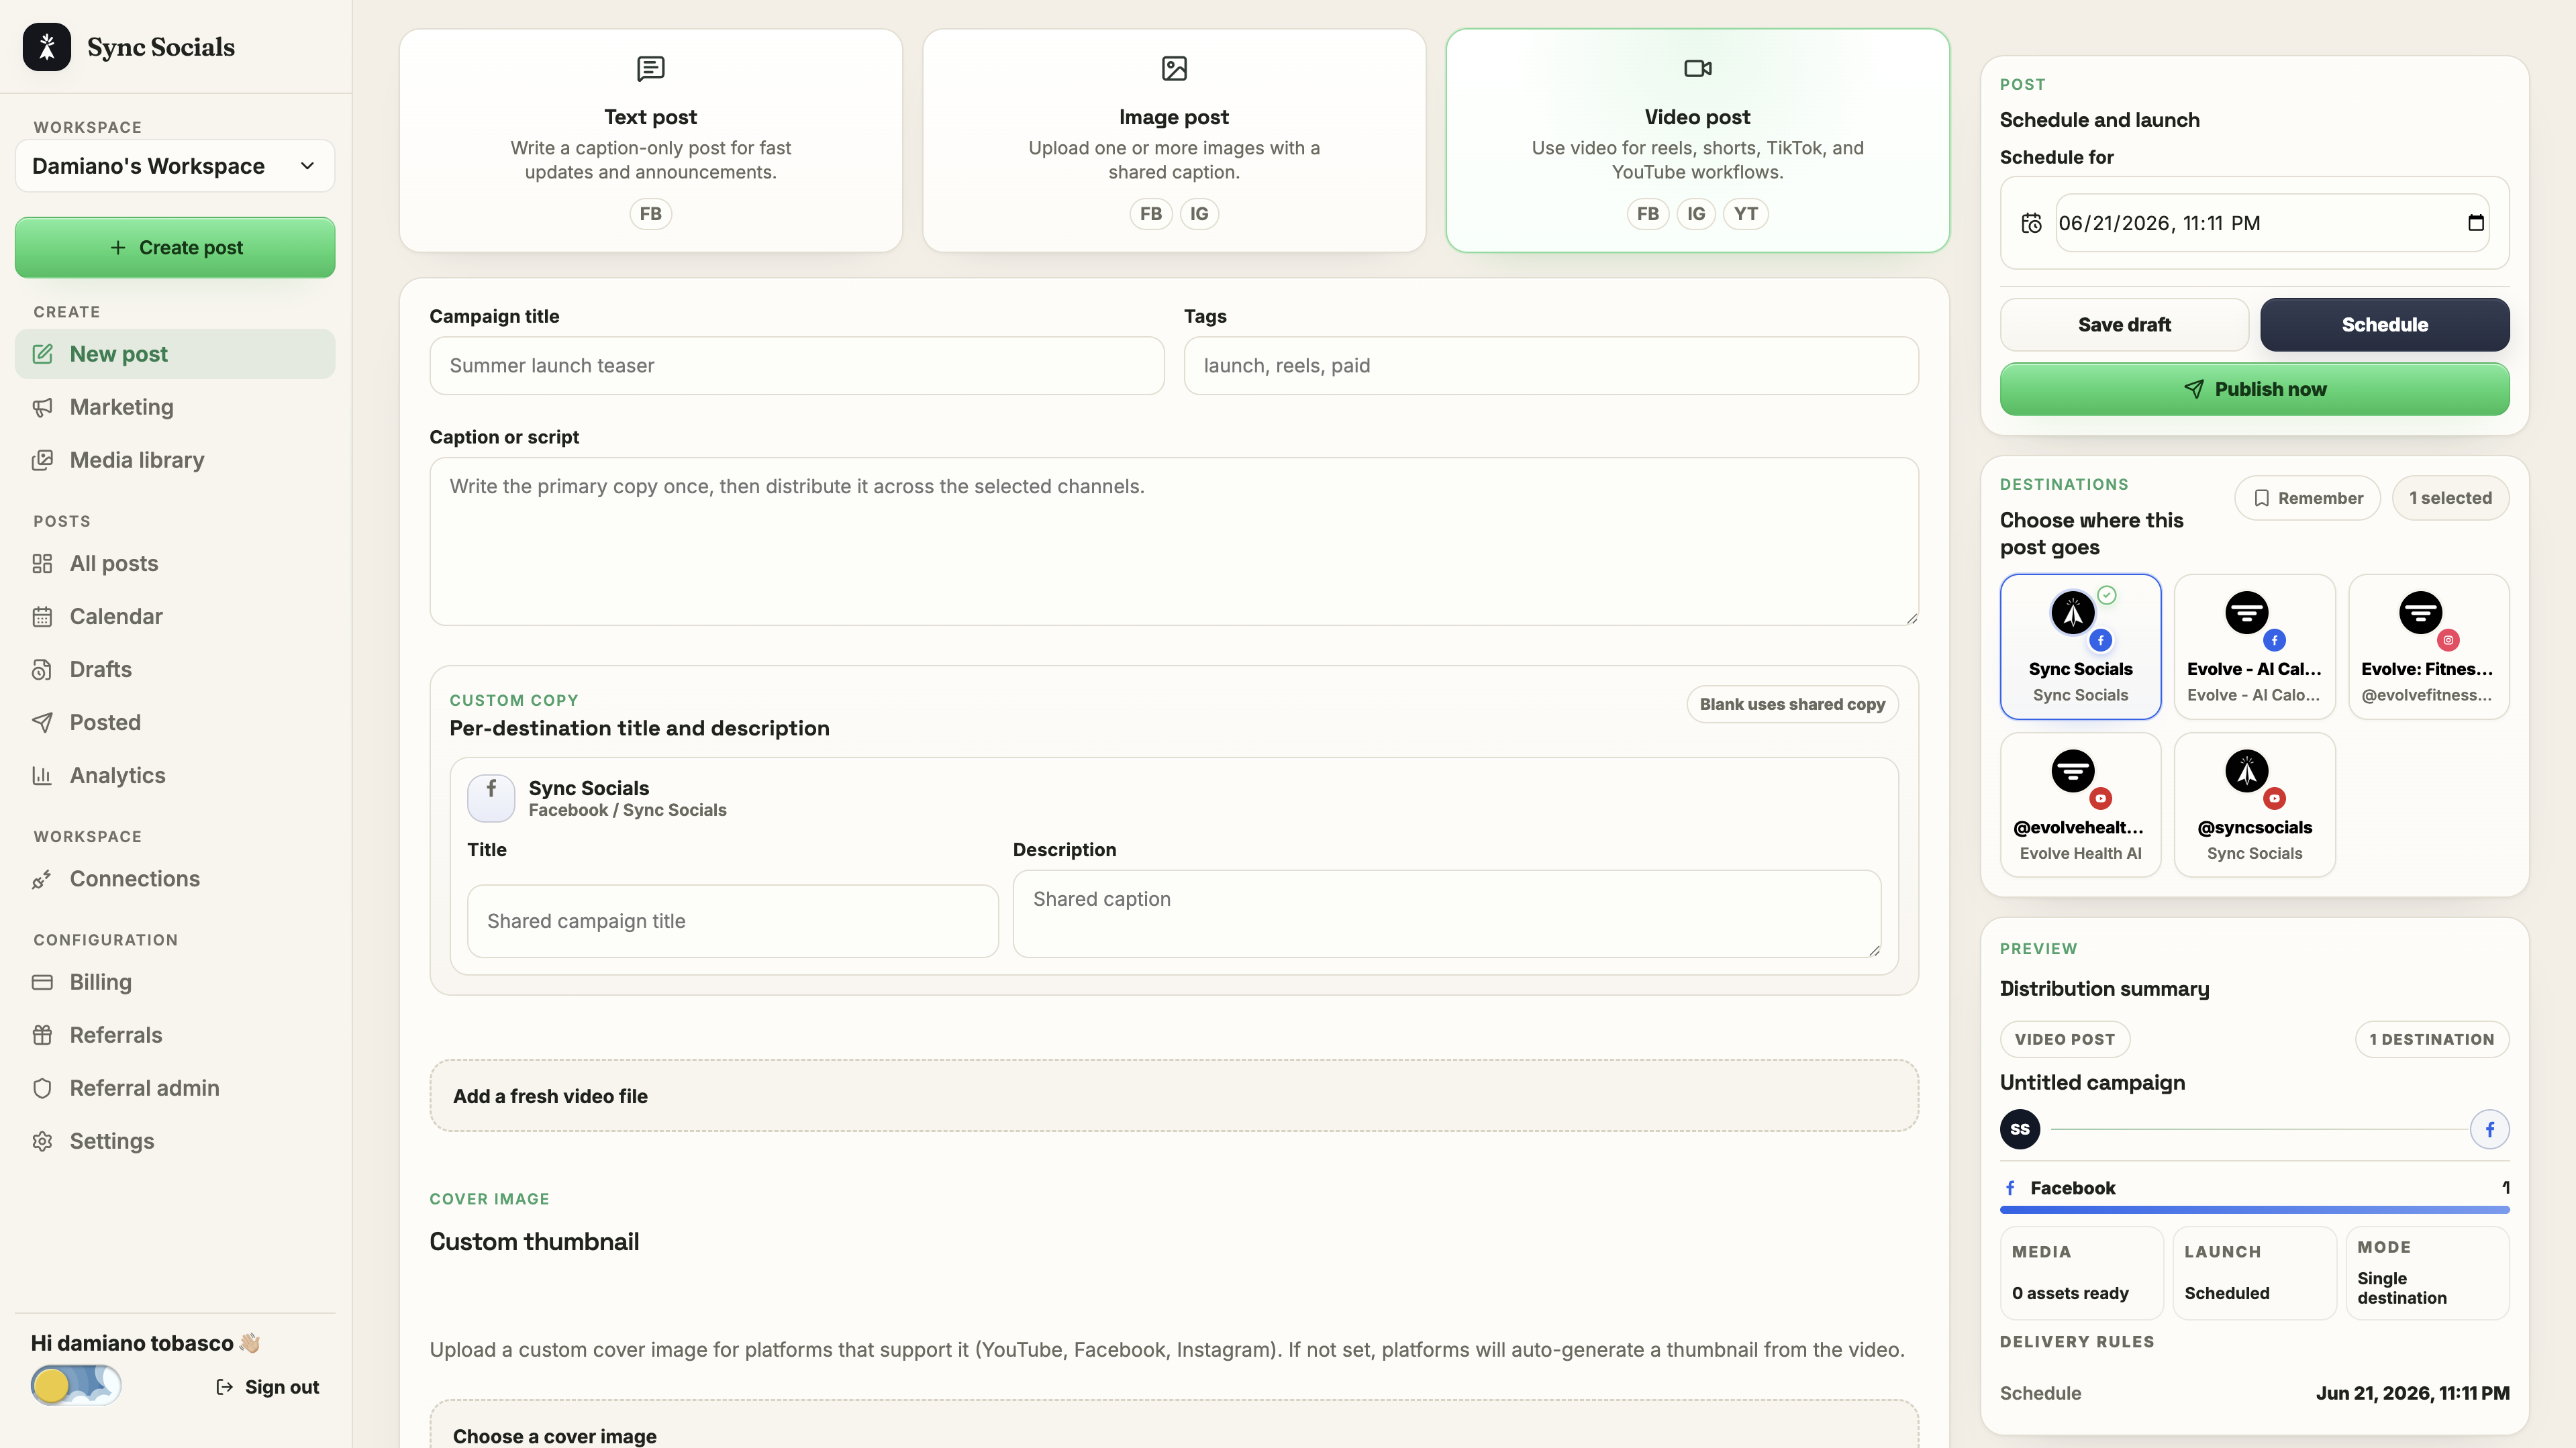Select the Text post type card
Image resolution: width=2576 pixels, height=1448 pixels.
pos(651,140)
